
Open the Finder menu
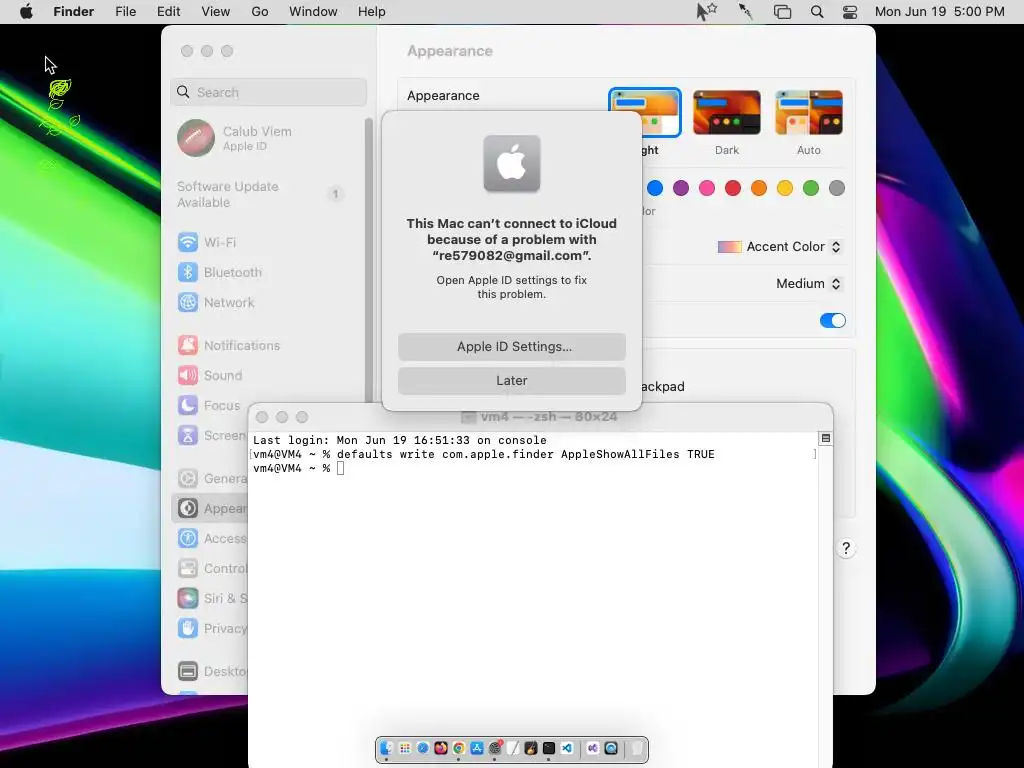coord(73,12)
